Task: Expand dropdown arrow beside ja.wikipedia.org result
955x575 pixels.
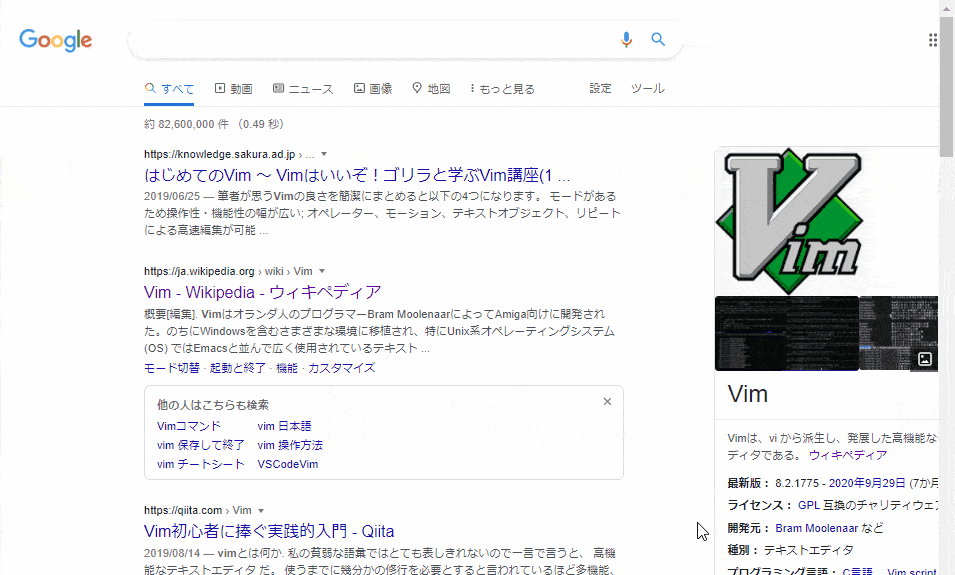Action: (x=322, y=271)
